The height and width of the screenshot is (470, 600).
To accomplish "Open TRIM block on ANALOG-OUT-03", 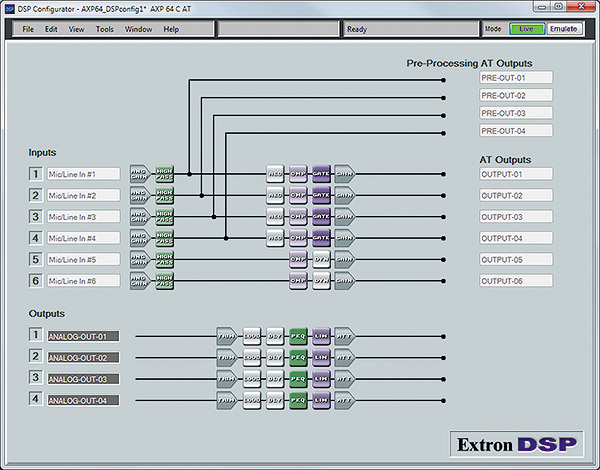I will [x=227, y=379].
